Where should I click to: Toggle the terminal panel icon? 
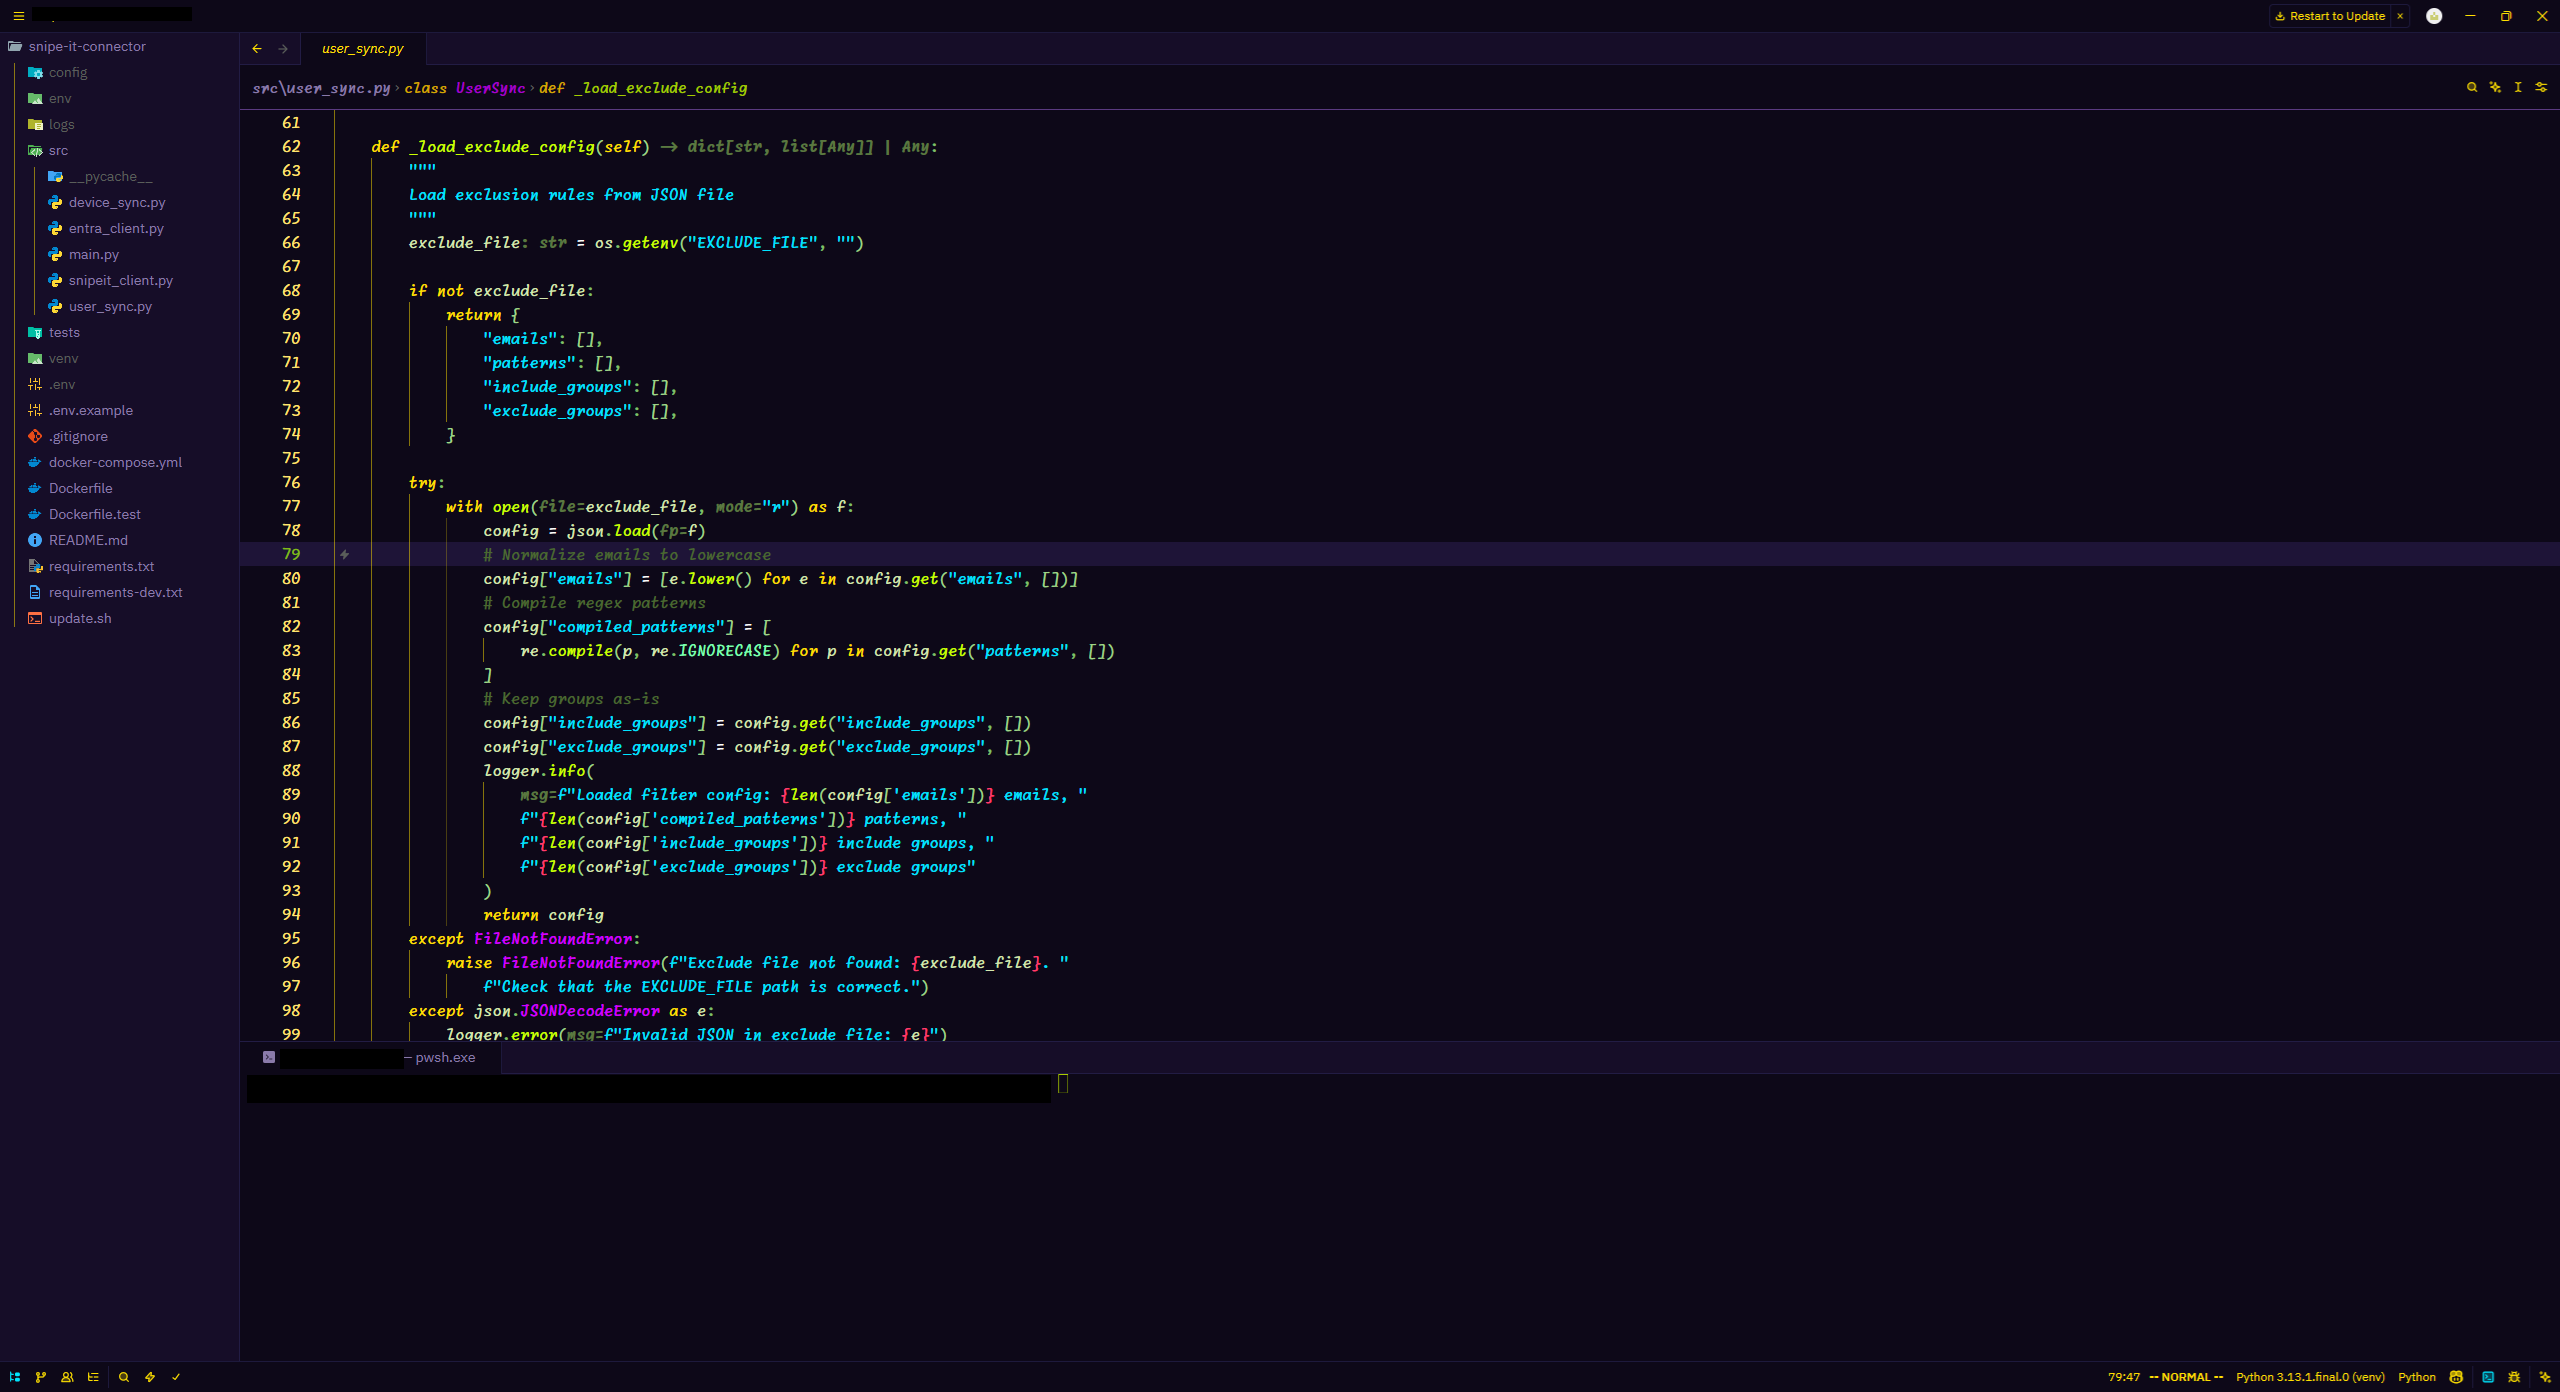point(2488,1377)
